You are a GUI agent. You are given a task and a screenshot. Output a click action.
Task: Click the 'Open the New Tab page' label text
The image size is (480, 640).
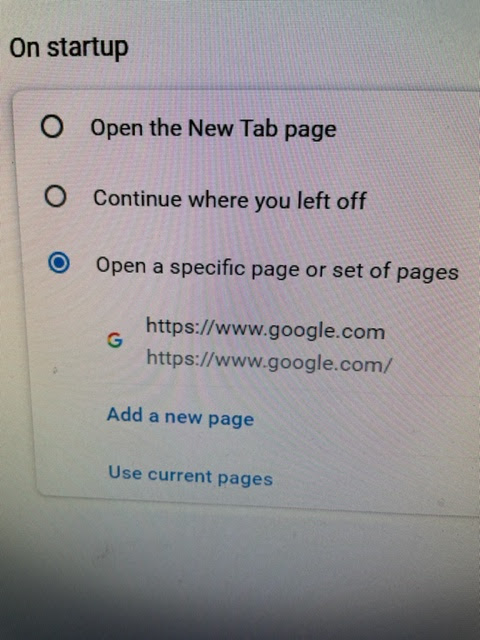click(213, 129)
